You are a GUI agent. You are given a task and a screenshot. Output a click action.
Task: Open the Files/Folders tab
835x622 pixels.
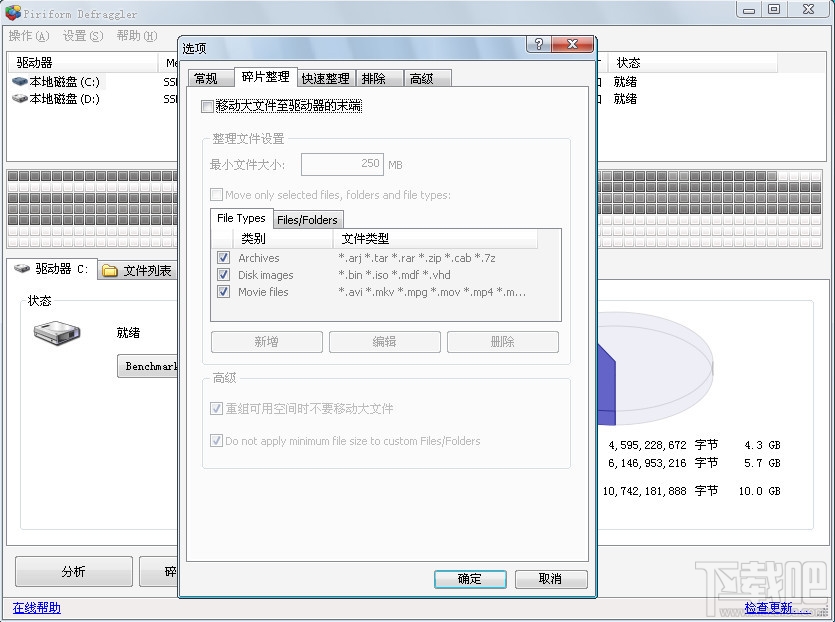(x=307, y=219)
